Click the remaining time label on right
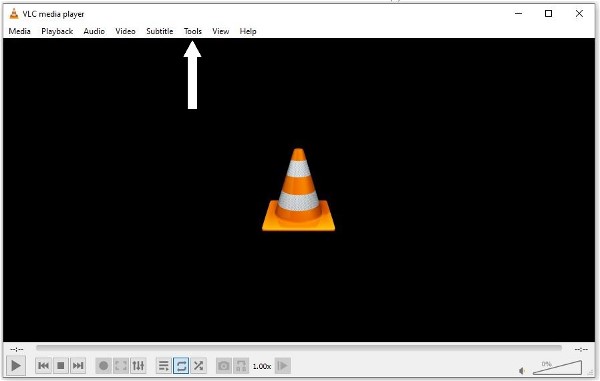The height and width of the screenshot is (381, 600). pyautogui.click(x=581, y=349)
